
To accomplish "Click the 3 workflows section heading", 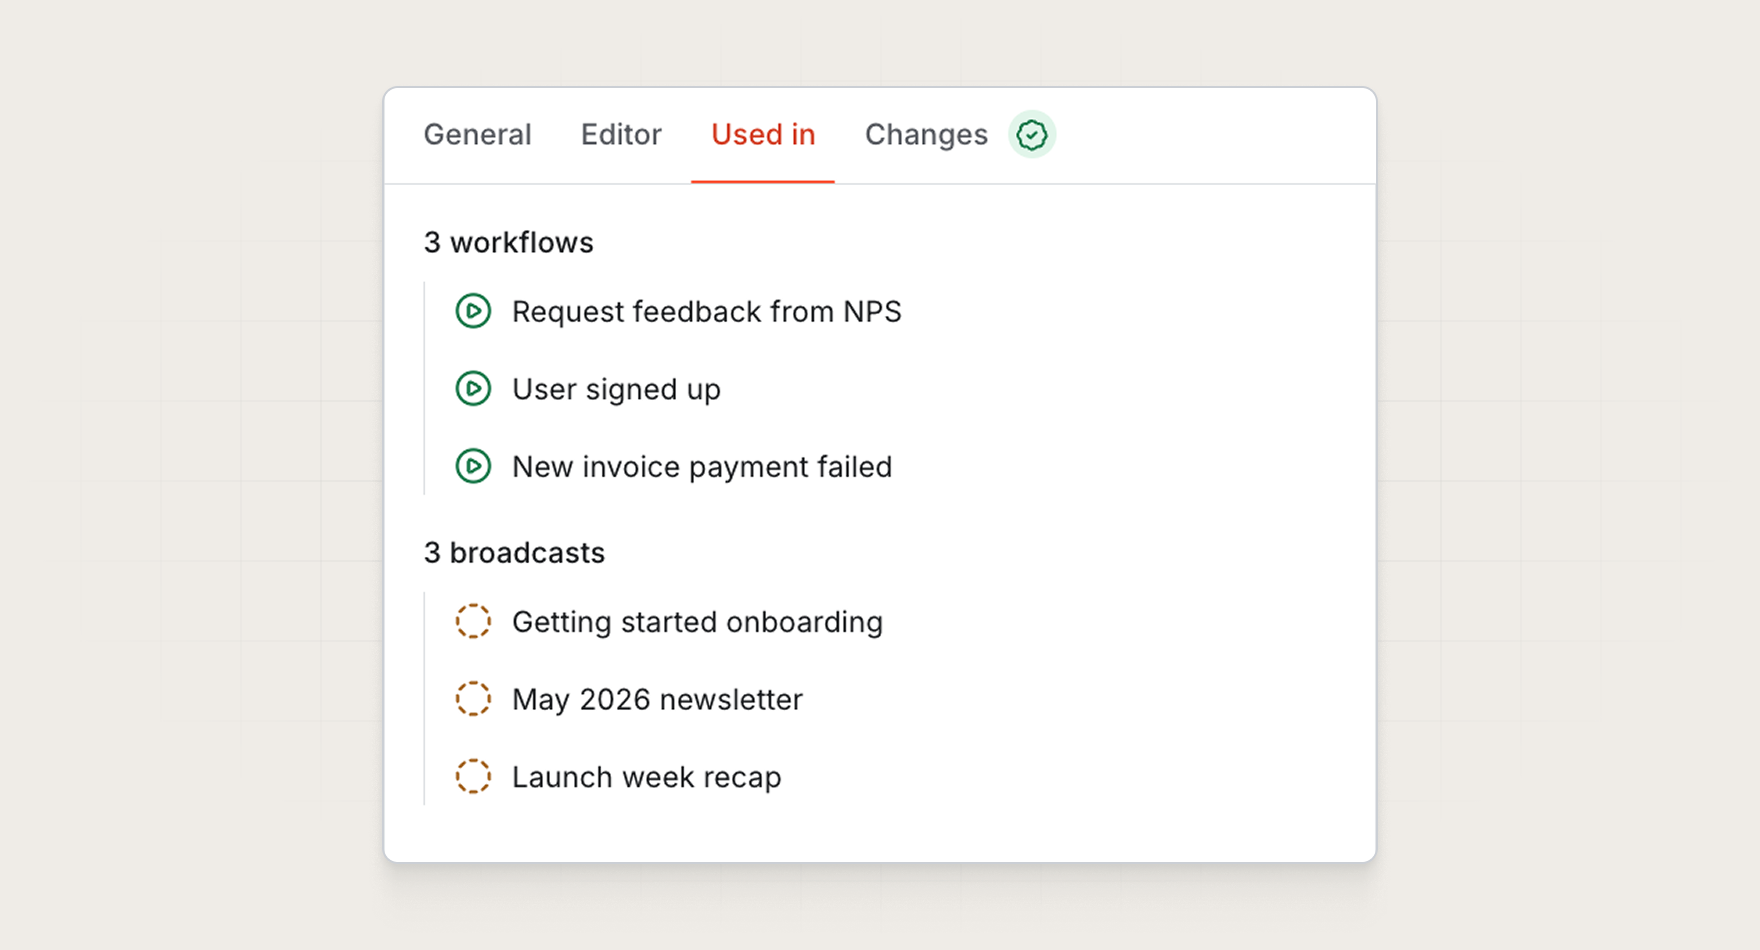I will point(508,243).
